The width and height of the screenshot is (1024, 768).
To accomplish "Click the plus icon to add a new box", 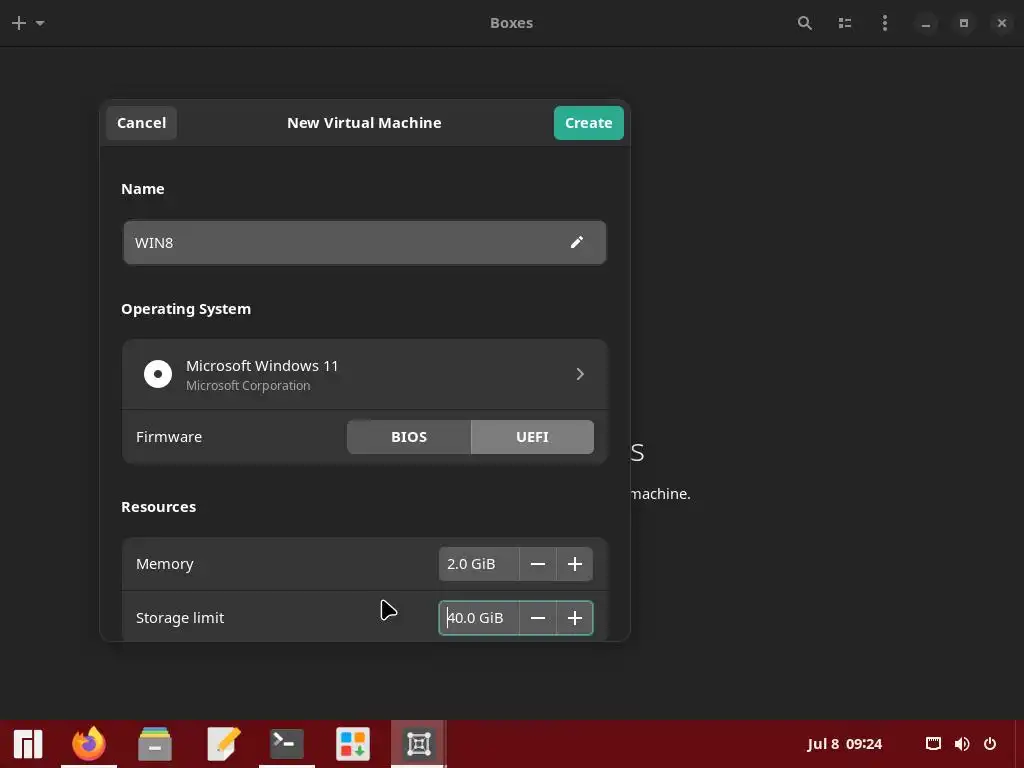I will click(x=19, y=23).
